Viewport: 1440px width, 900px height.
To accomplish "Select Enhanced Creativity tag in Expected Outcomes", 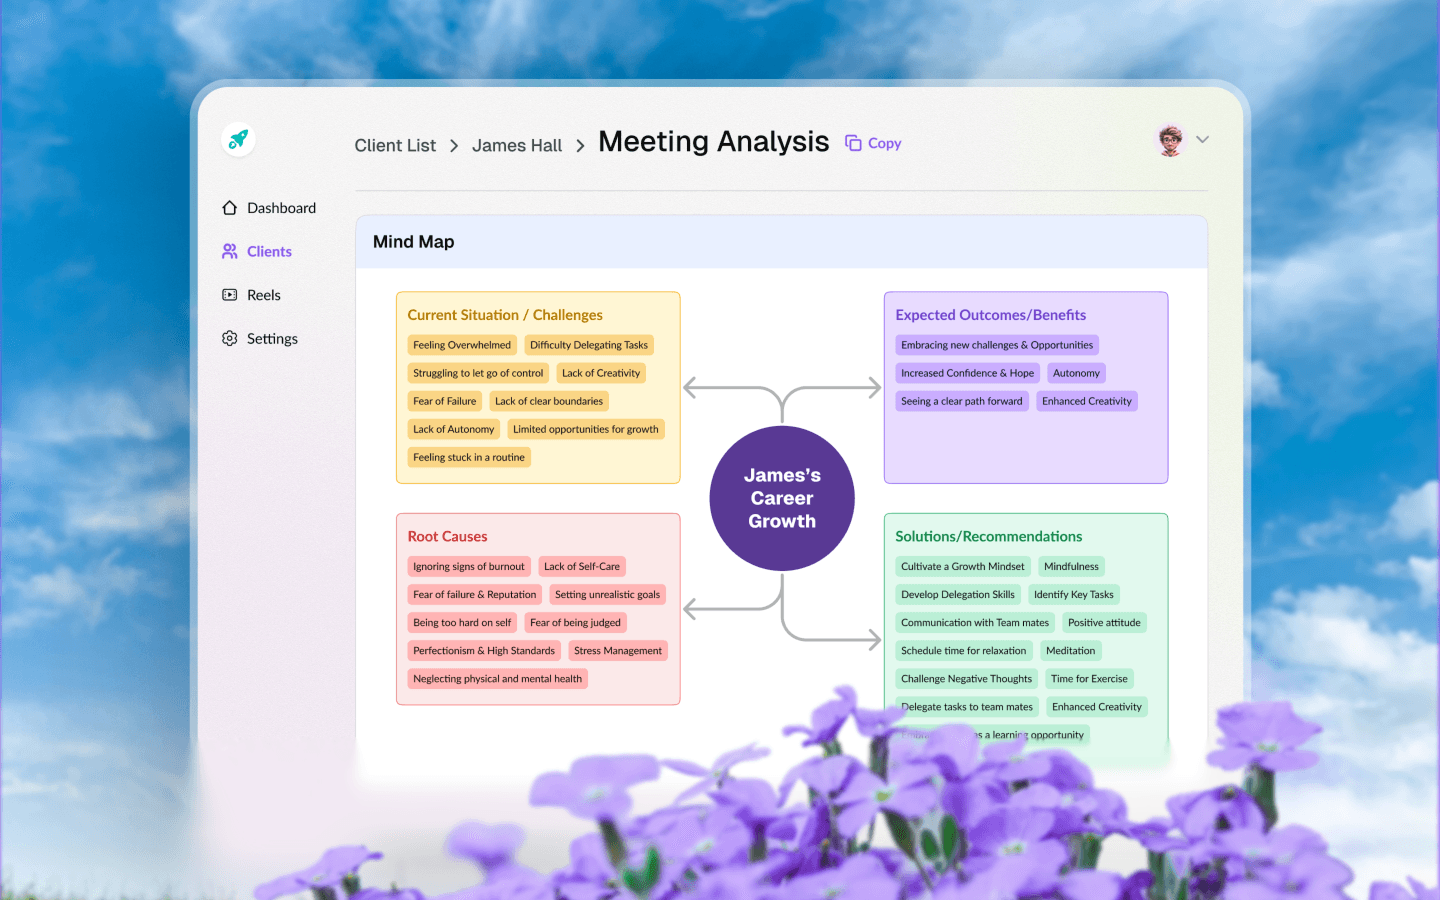I will click(x=1087, y=401).
